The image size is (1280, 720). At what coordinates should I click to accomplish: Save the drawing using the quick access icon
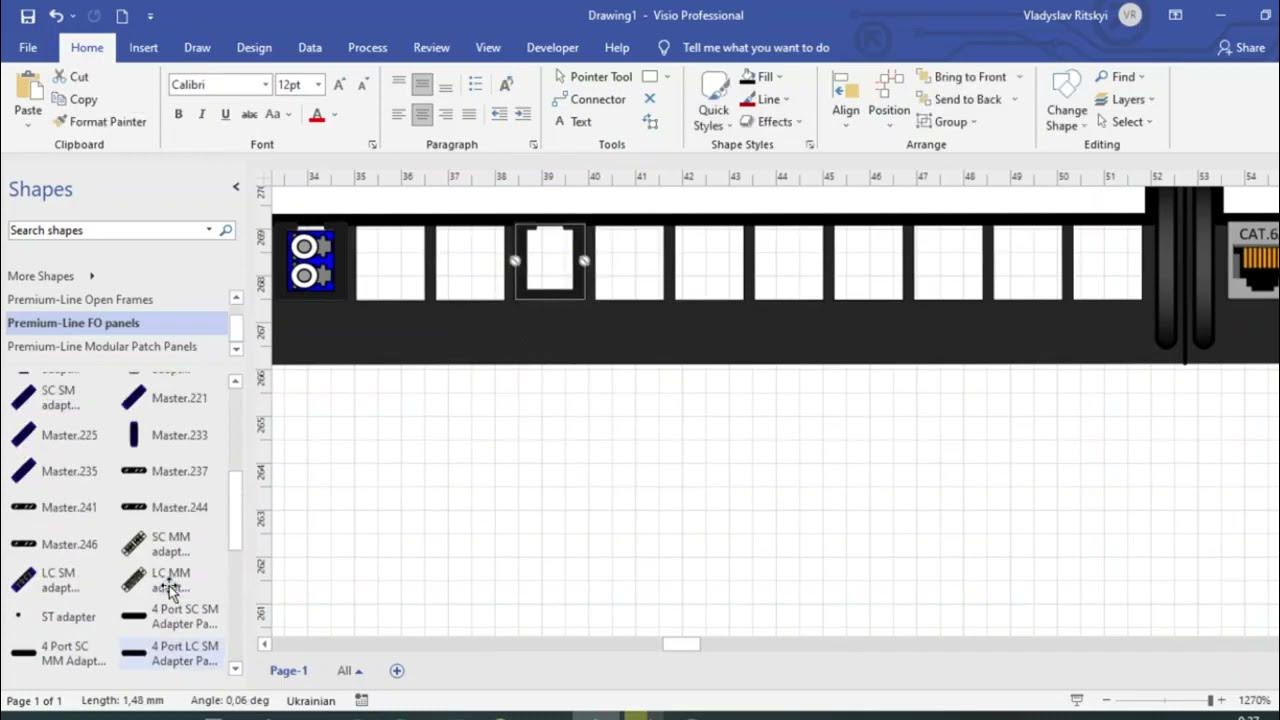tap(28, 16)
